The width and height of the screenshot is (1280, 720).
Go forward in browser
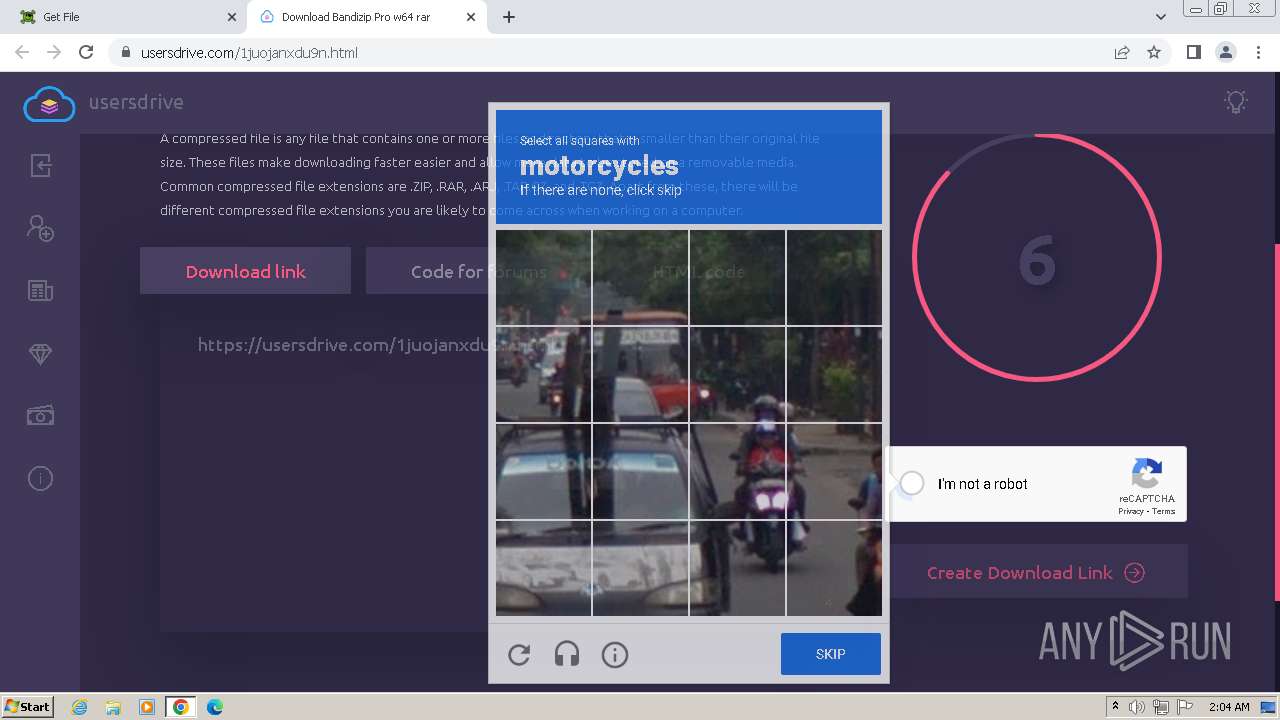54,52
